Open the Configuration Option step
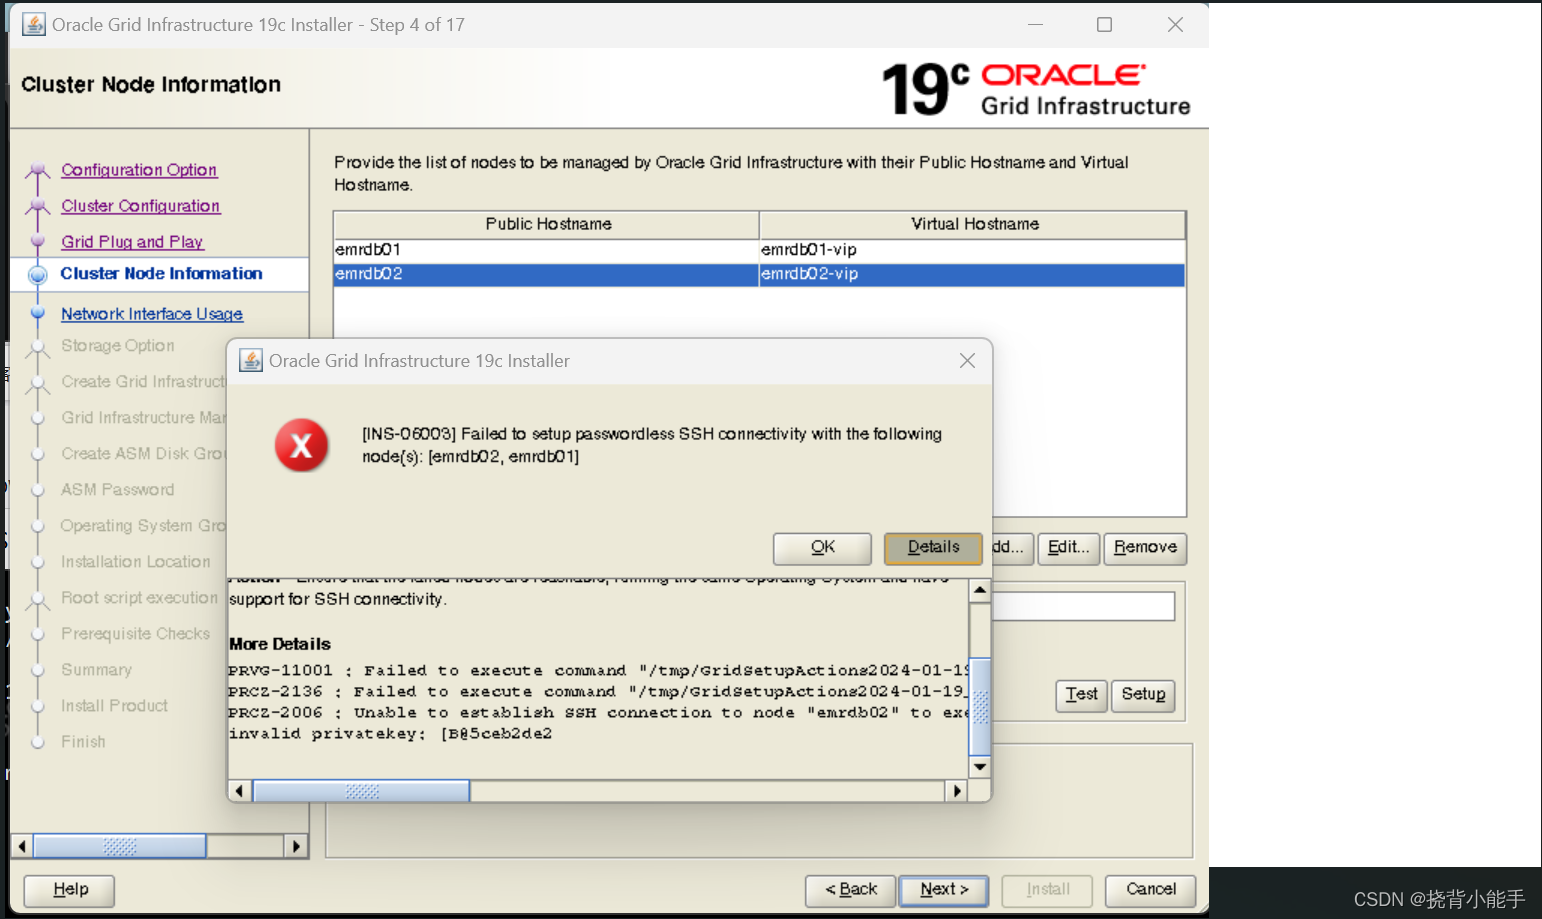The image size is (1542, 919). pos(139,170)
